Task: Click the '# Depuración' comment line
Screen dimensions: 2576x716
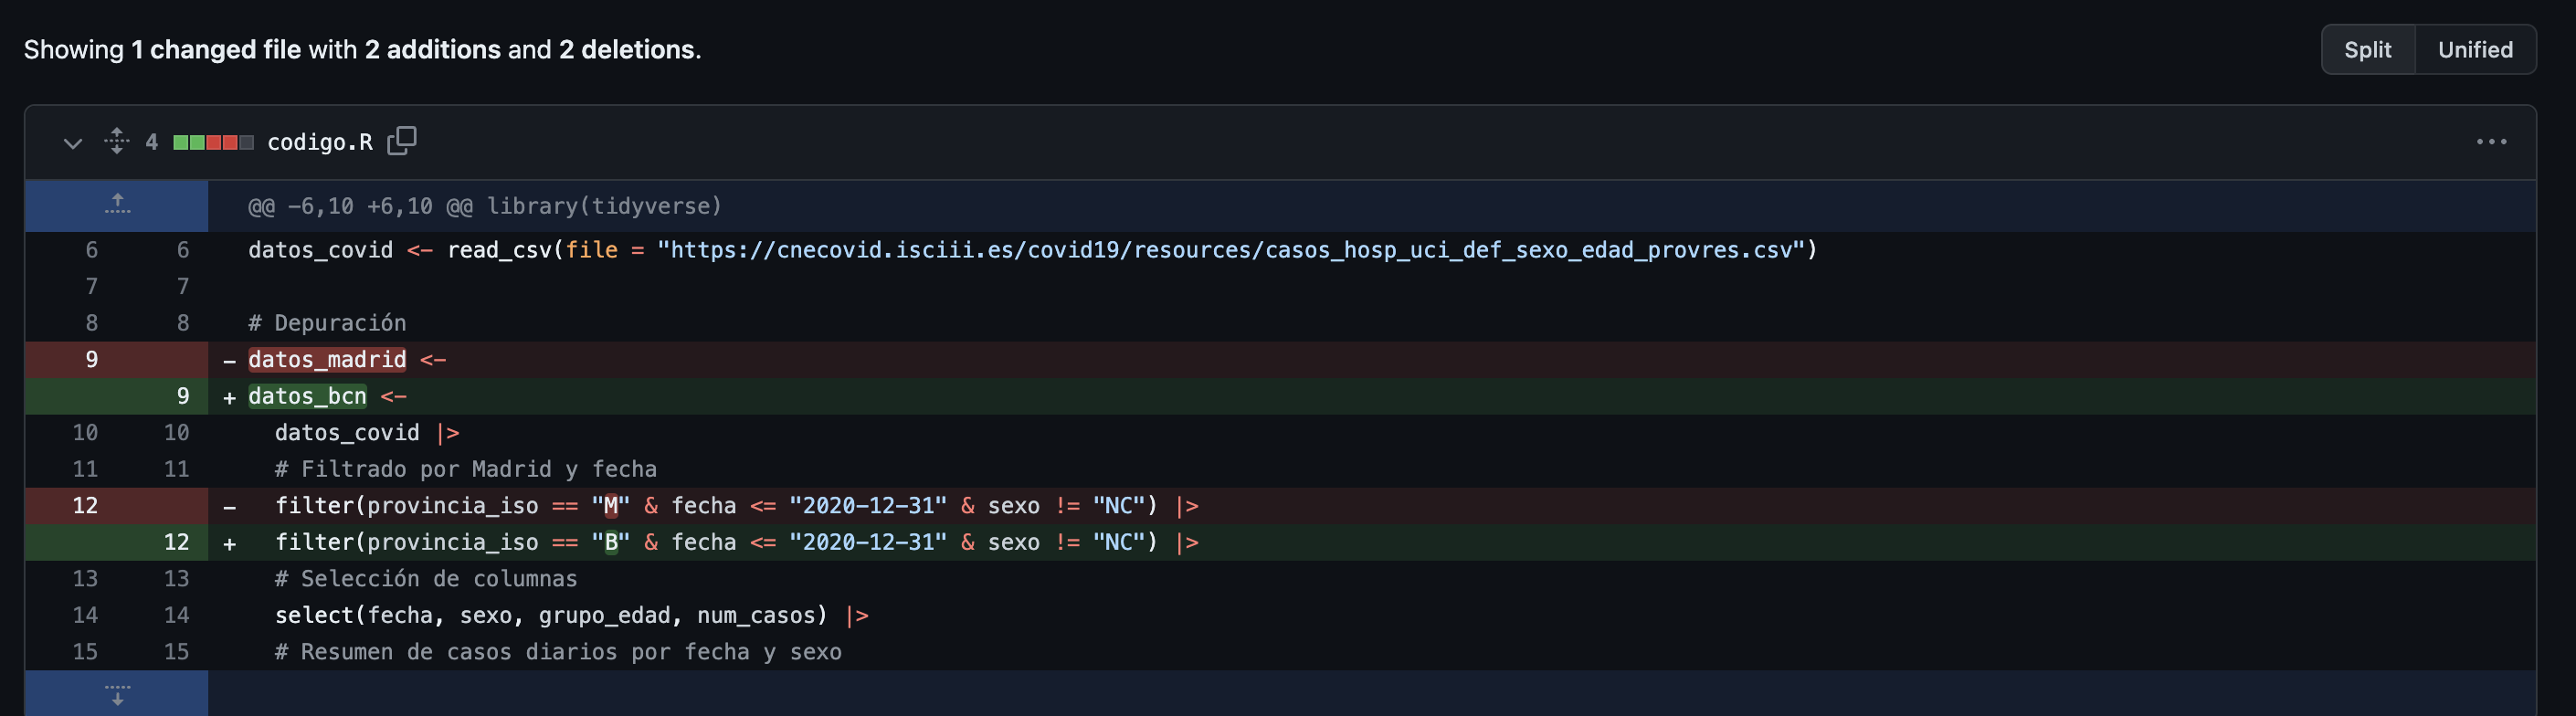Action: tap(327, 323)
